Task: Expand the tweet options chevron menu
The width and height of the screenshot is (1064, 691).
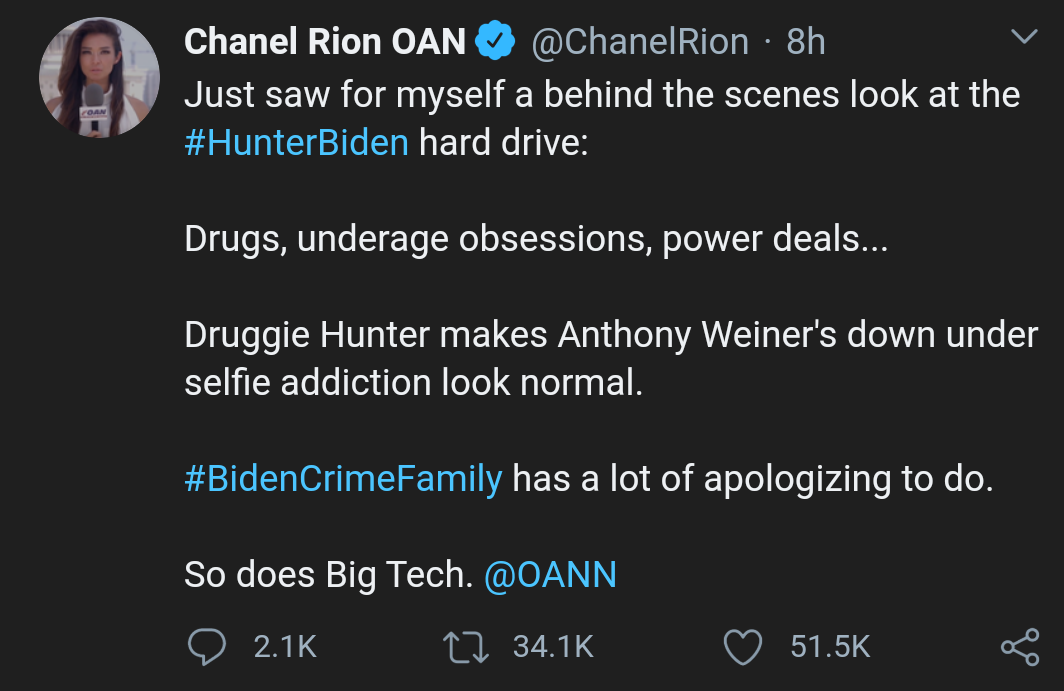Action: click(x=1024, y=36)
